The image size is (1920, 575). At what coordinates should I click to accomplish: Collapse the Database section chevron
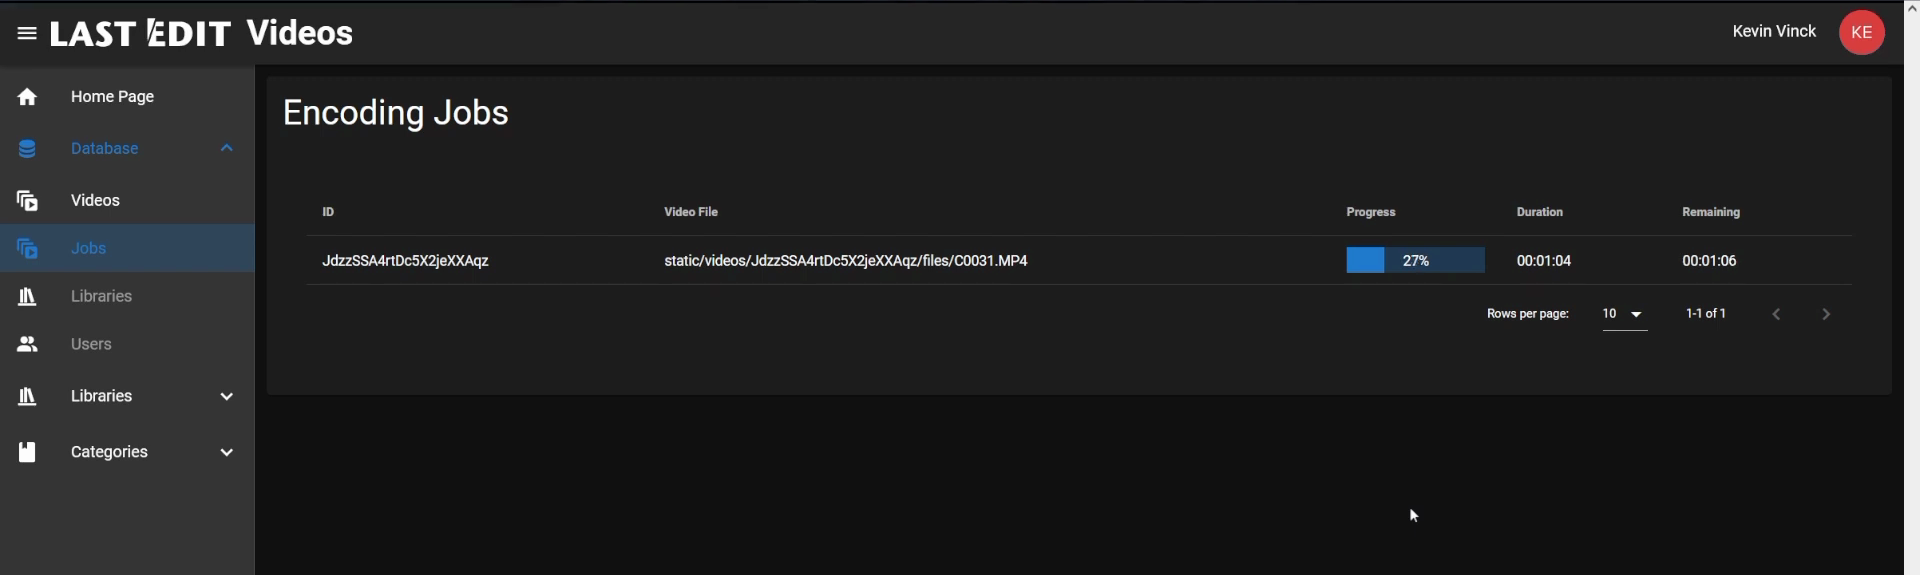point(227,148)
